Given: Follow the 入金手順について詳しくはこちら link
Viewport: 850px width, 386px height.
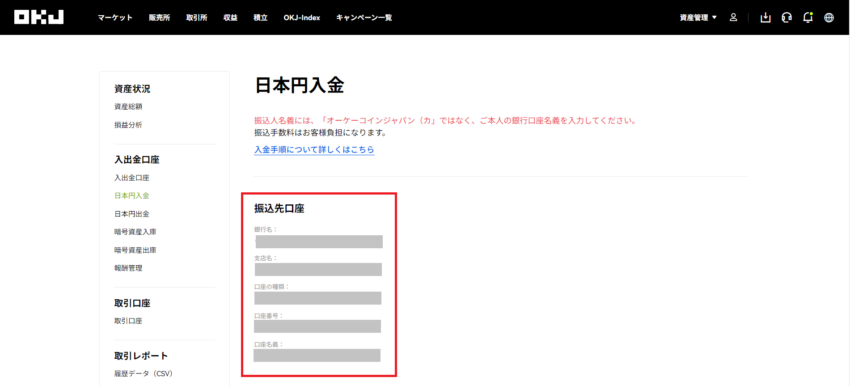Looking at the screenshot, I should 314,149.
